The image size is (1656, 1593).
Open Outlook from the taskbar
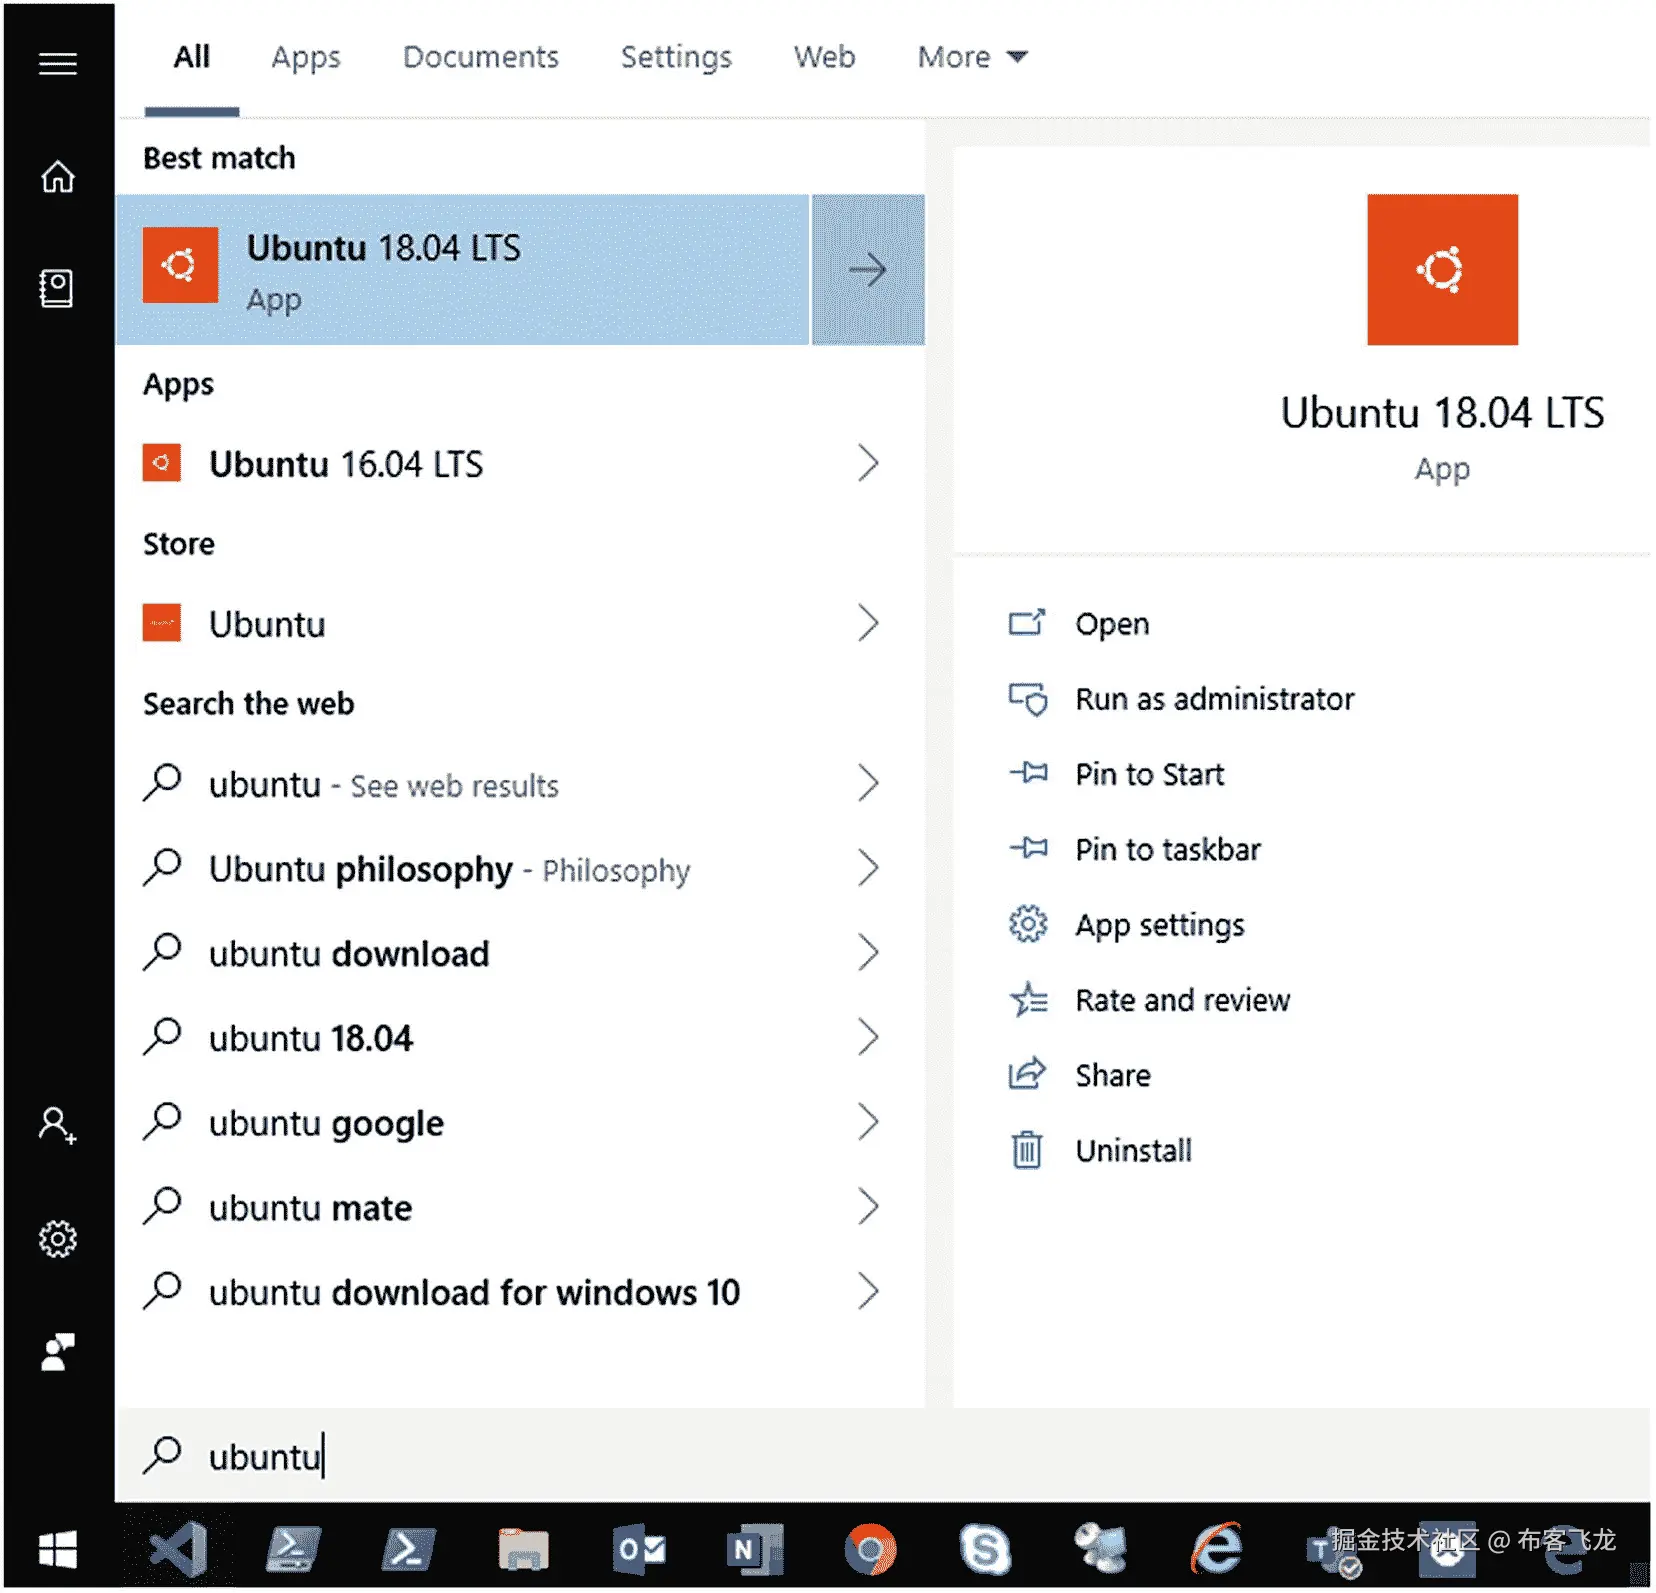pos(640,1549)
